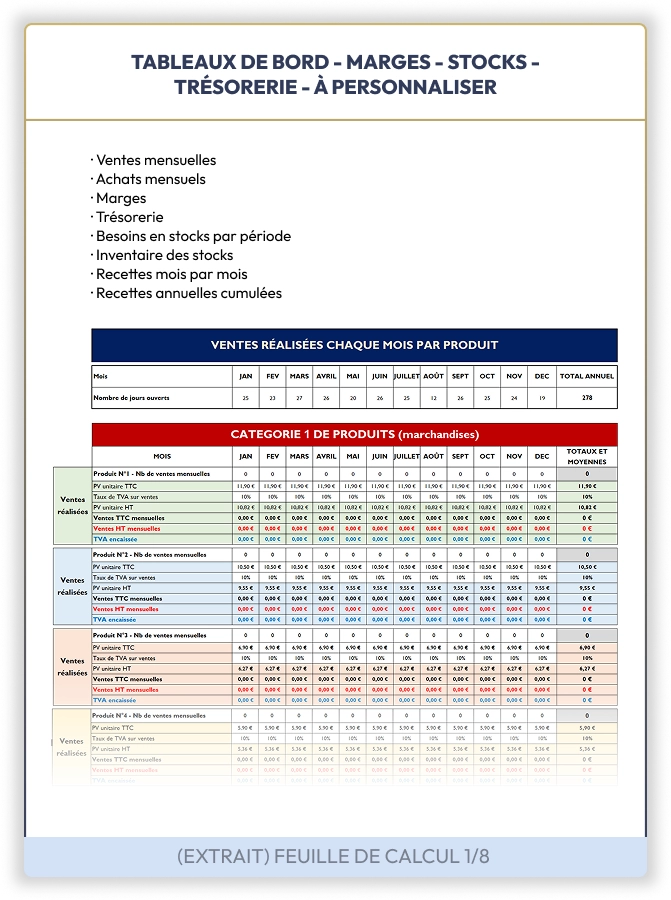Click the 'Trésorerie' bullet item in the list
The width and height of the screenshot is (671, 900).
click(129, 217)
